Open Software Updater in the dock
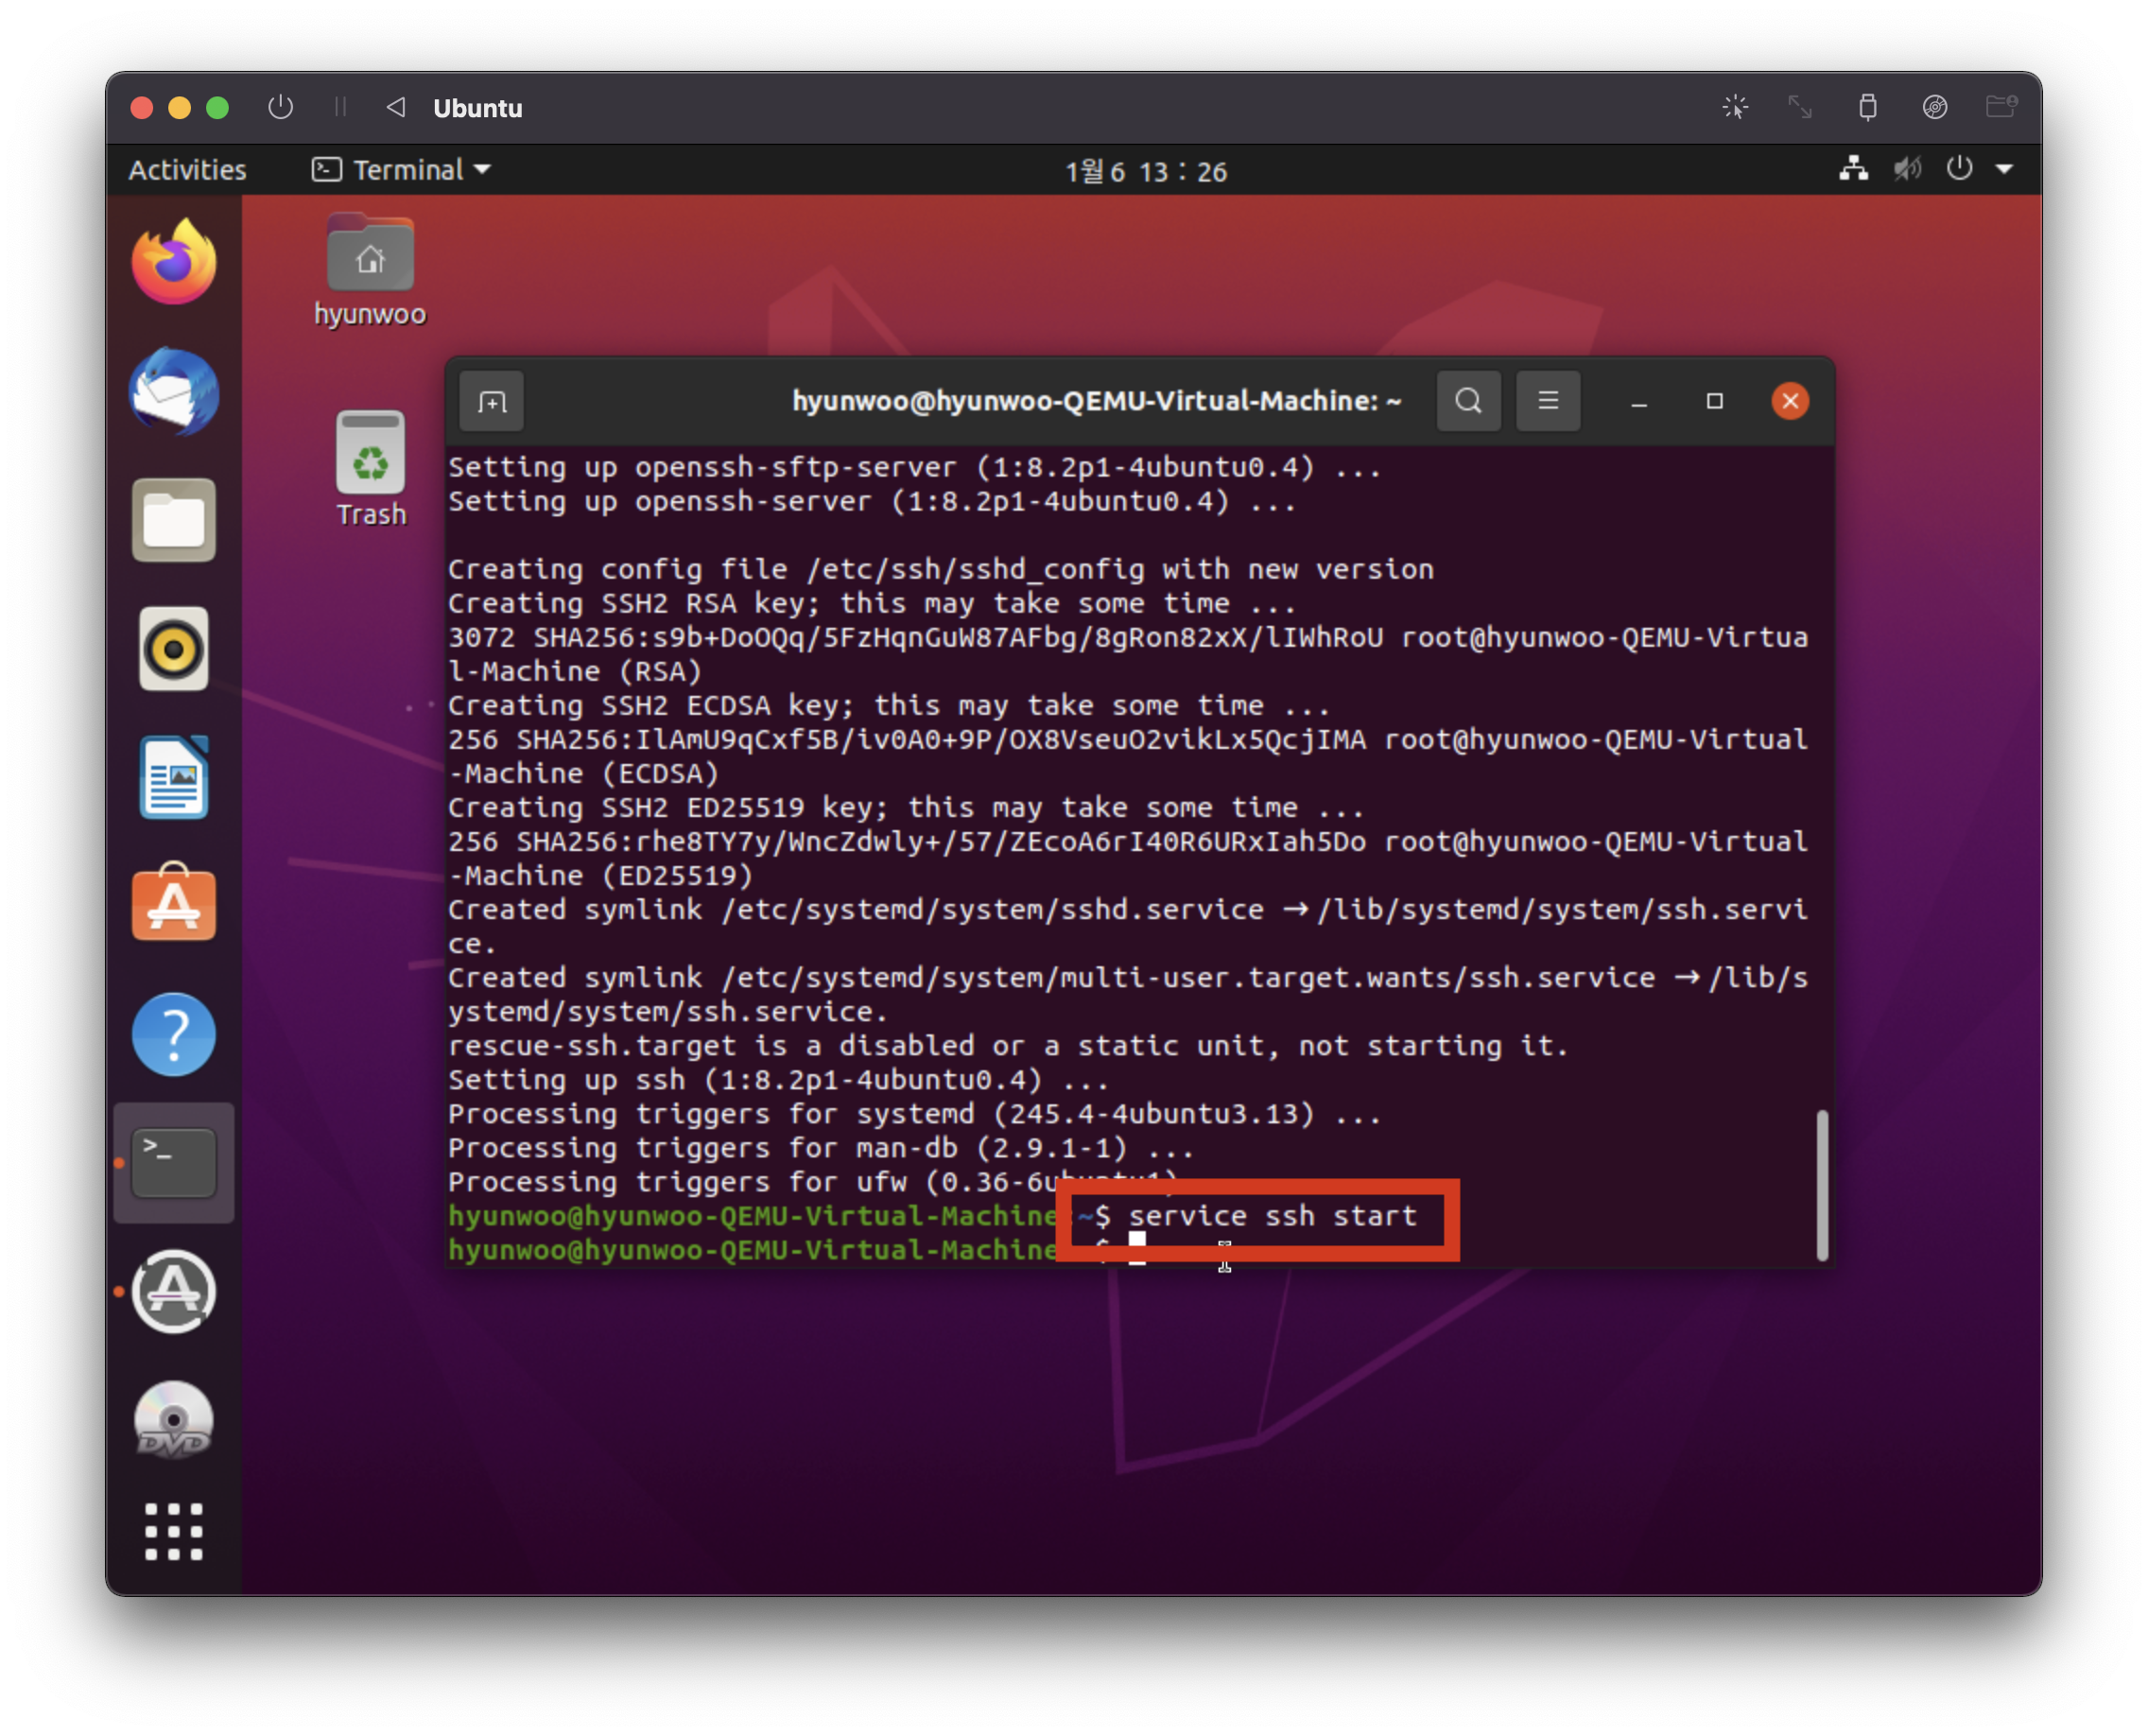This screenshot has height=1736, width=2148. (174, 1291)
